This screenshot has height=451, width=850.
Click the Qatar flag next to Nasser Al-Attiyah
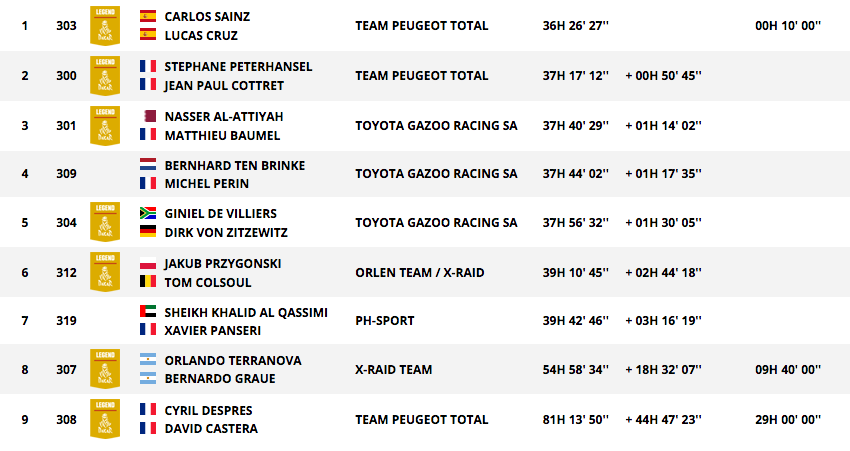click(x=148, y=116)
